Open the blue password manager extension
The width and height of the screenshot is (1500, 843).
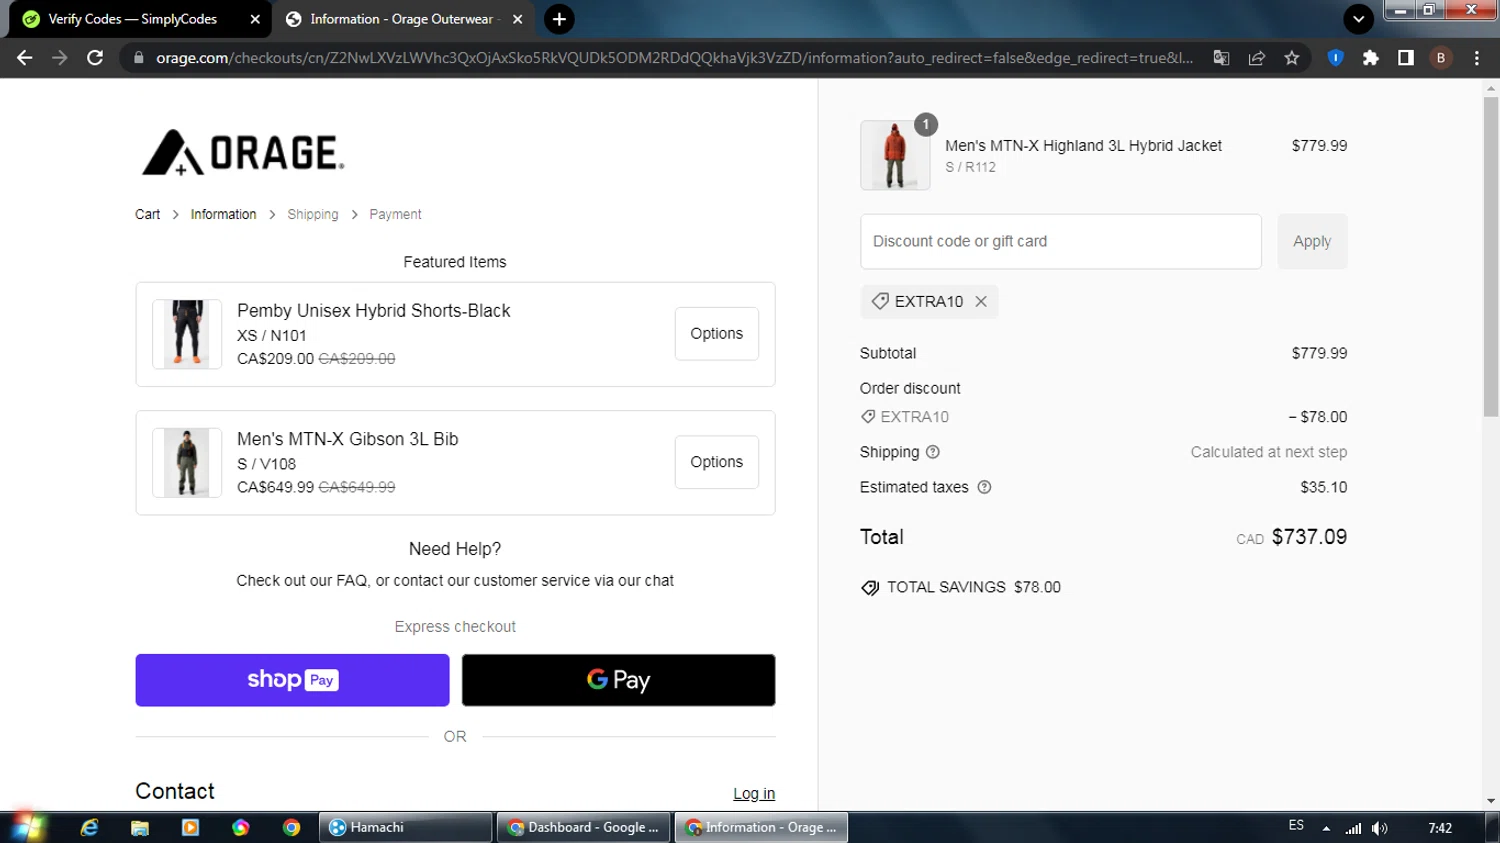(1335, 58)
